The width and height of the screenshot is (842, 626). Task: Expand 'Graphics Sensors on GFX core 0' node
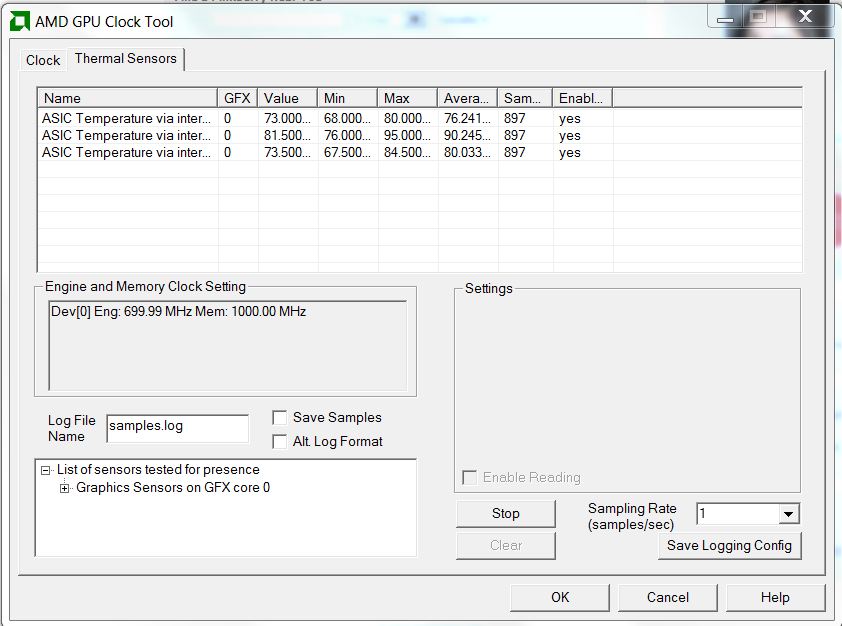tap(64, 488)
